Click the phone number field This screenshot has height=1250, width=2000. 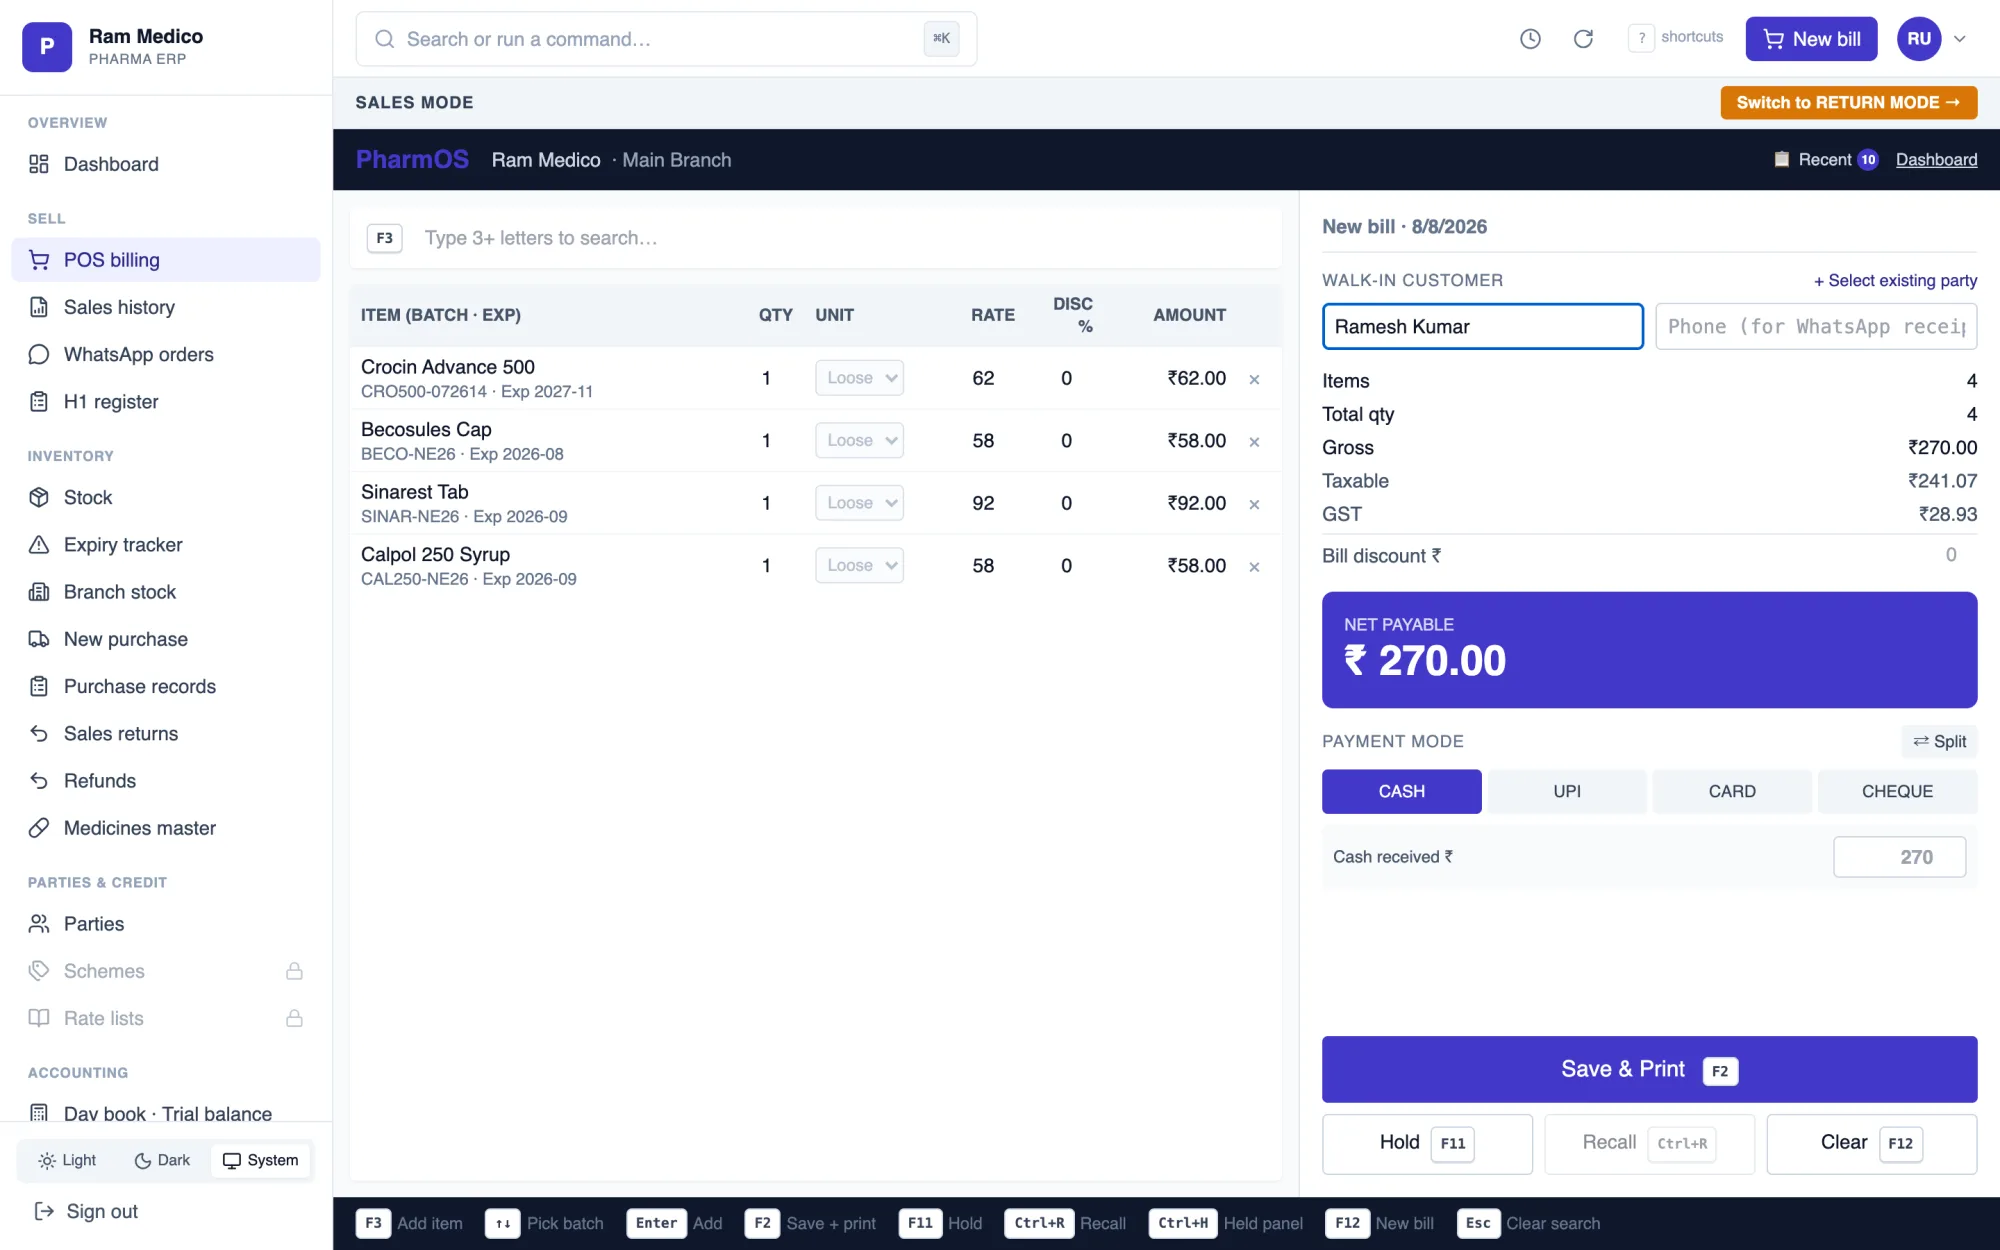(x=1816, y=327)
